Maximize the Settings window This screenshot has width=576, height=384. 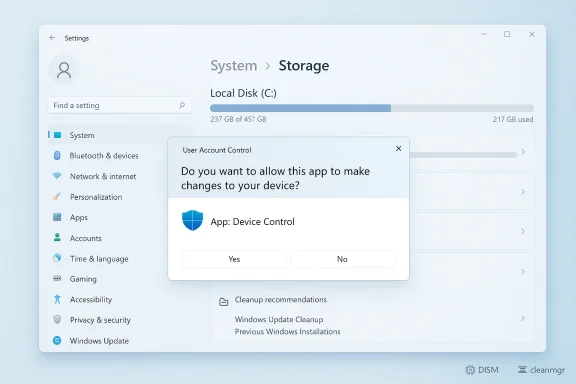(507, 34)
